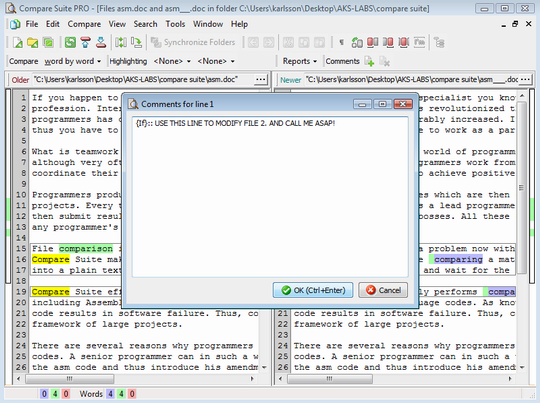Image resolution: width=540 pixels, height=403 pixels.
Task: Toggle the paragraph marks icon
Action: [x=341, y=42]
